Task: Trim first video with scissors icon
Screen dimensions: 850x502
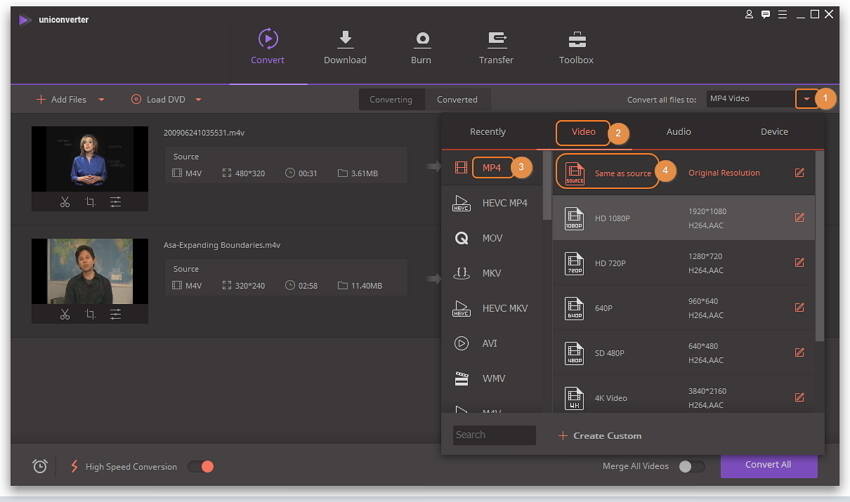Action: pos(65,202)
